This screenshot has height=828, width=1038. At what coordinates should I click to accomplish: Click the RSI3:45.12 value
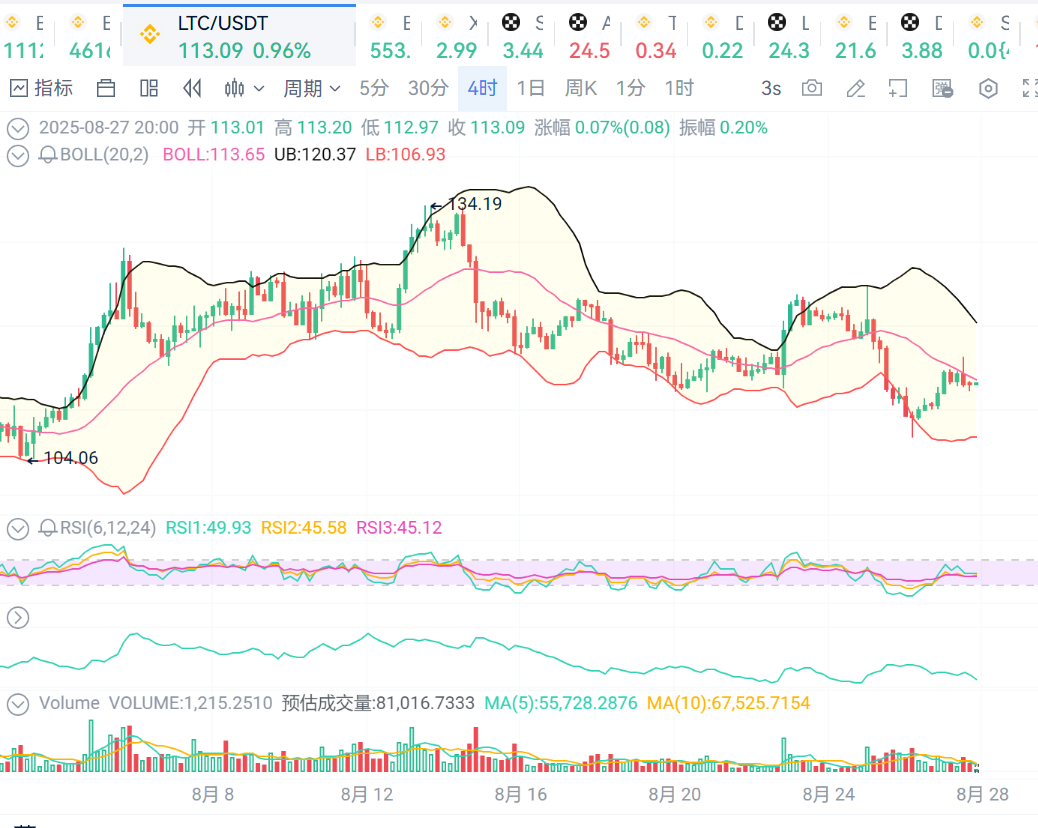[x=399, y=528]
